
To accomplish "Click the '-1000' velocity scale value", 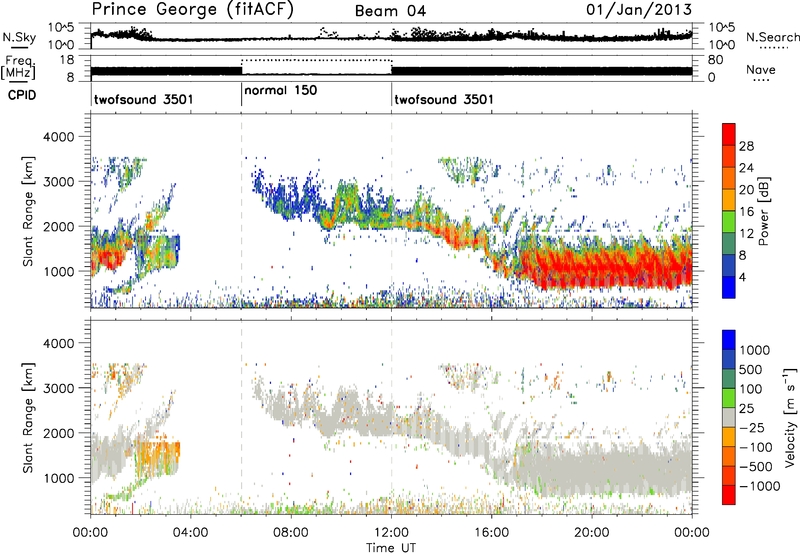I will [760, 486].
